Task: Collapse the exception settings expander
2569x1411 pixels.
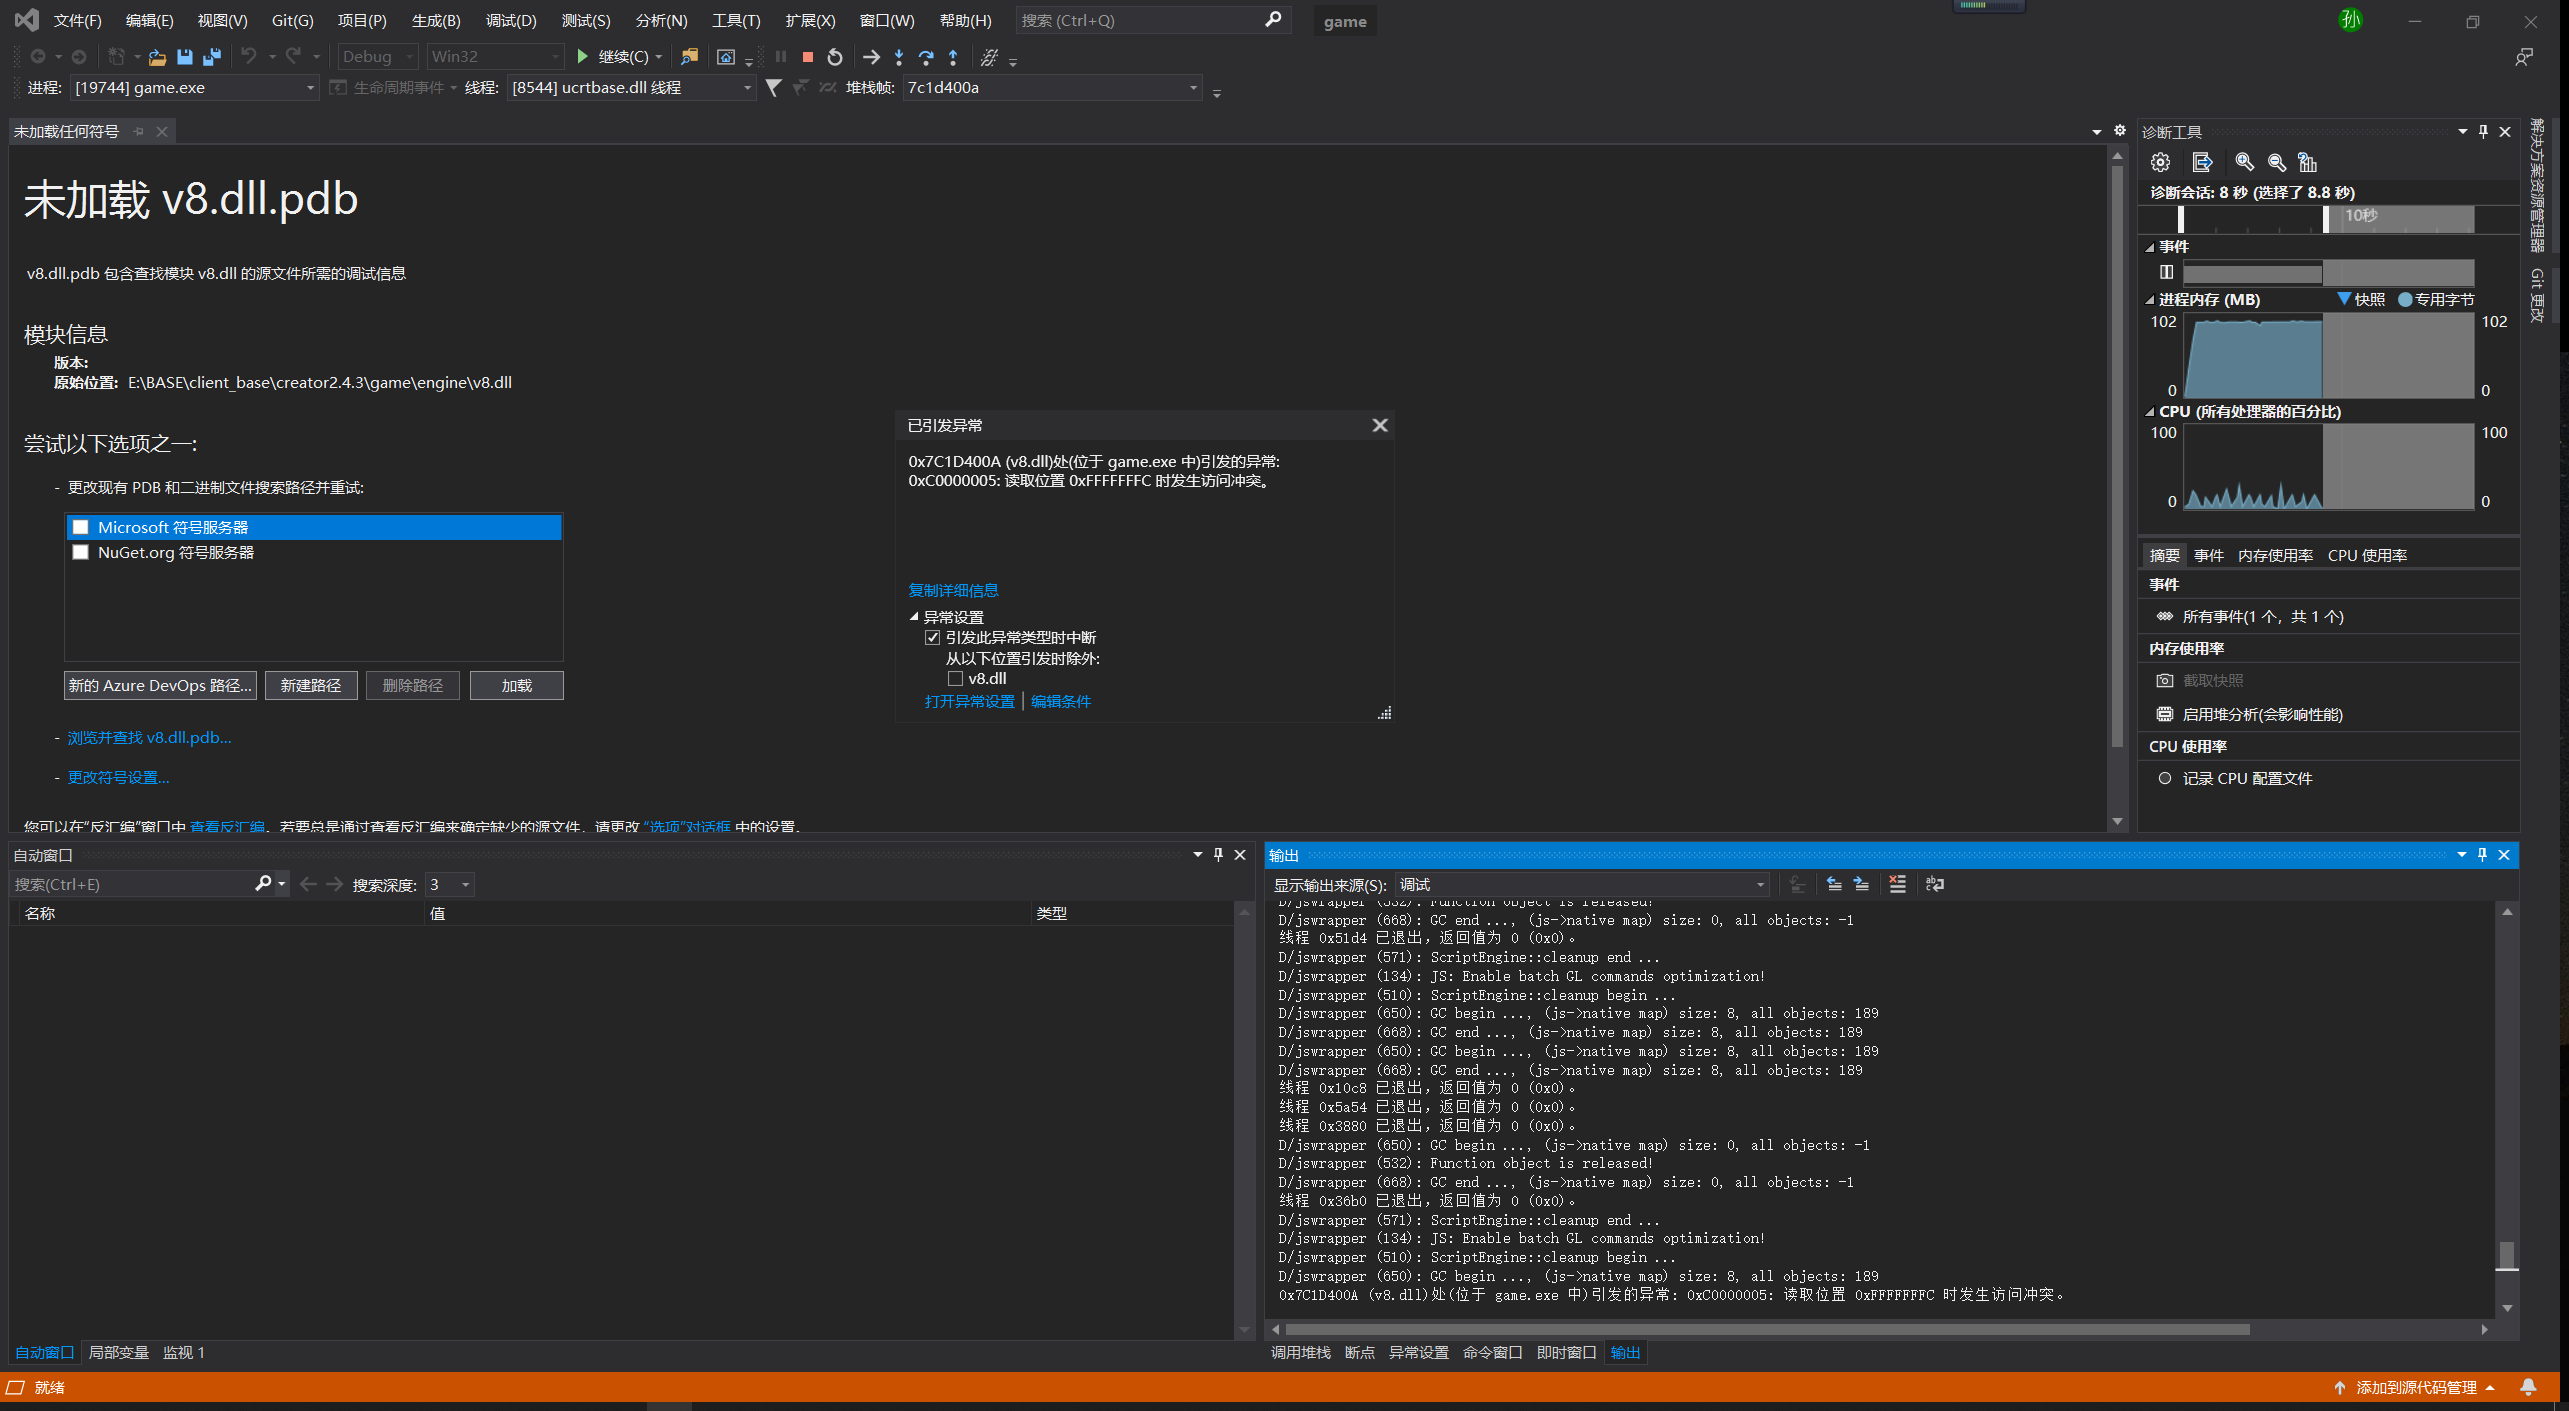Action: [913, 617]
